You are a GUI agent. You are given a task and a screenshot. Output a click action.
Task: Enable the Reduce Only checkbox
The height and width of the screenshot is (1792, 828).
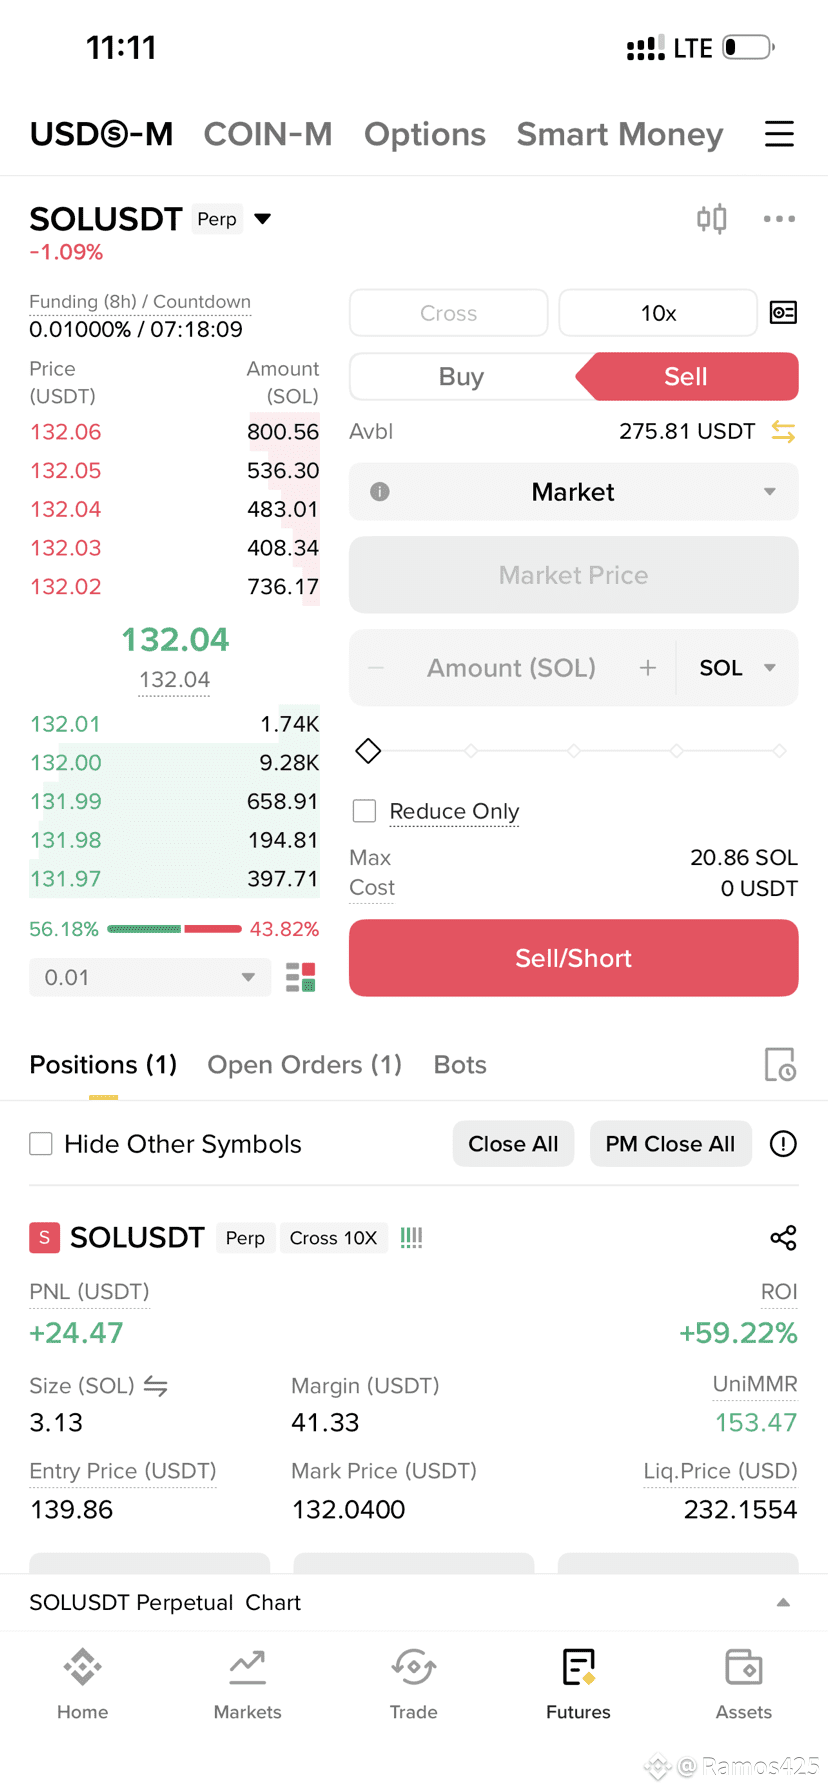click(365, 811)
